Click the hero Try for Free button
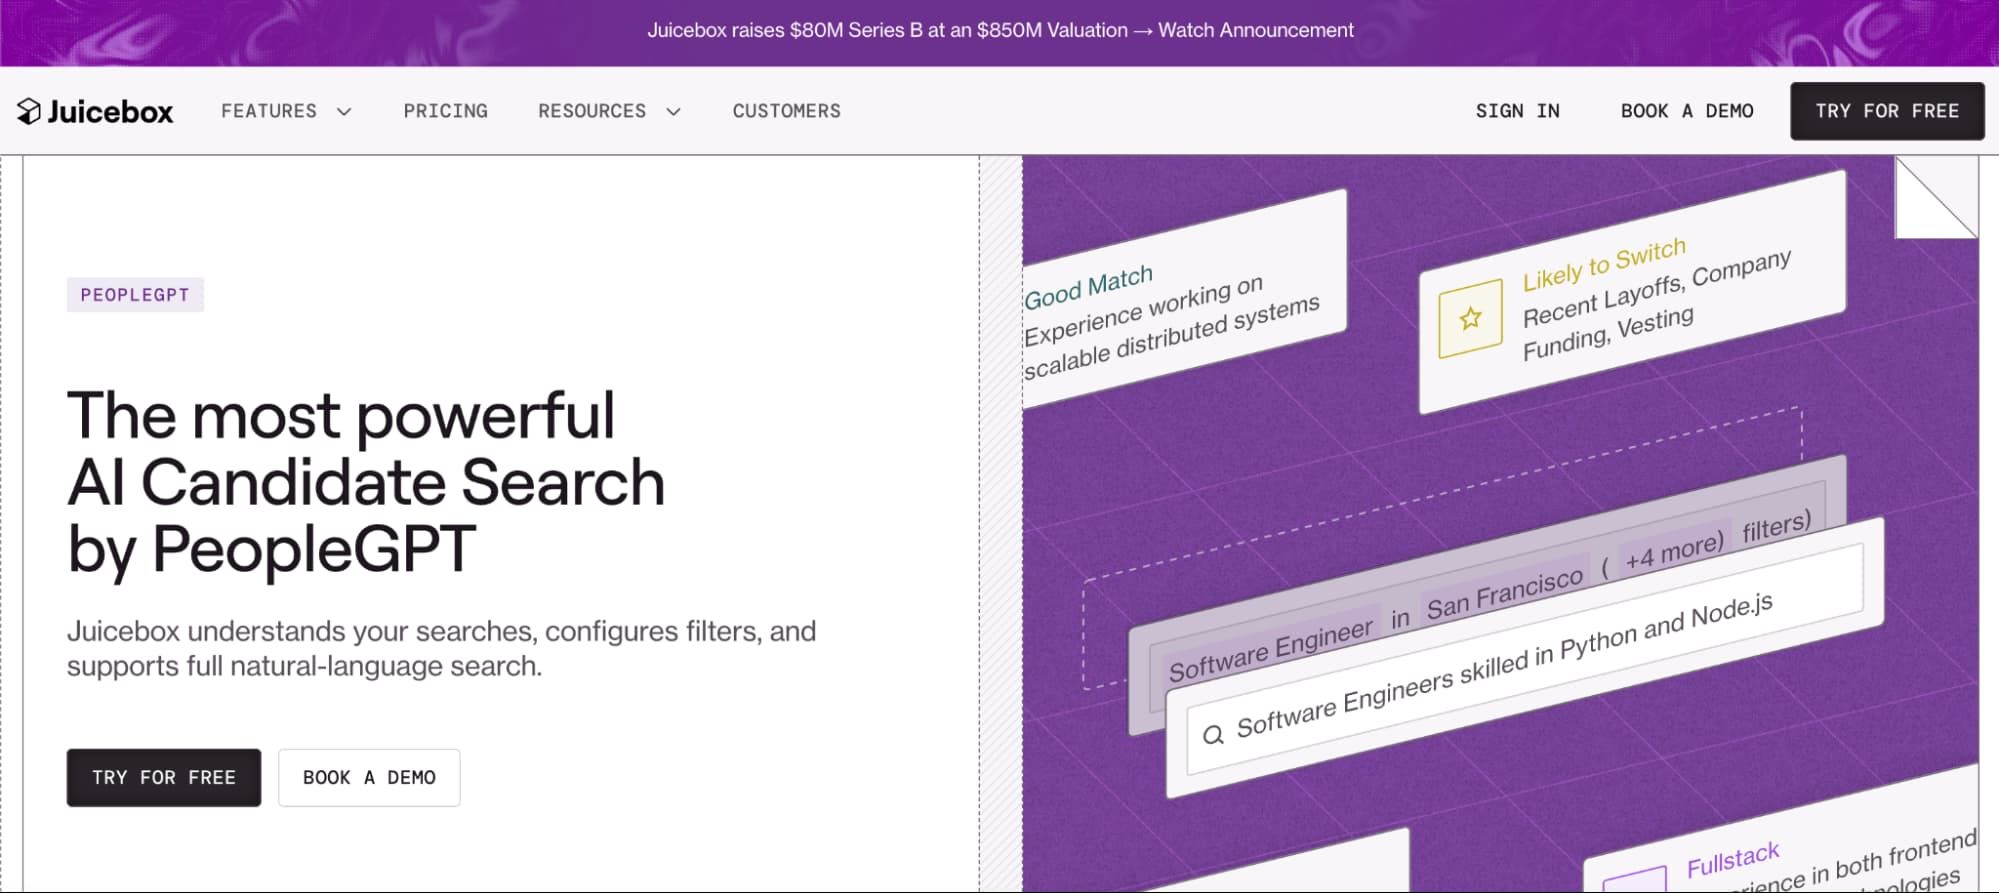 point(164,777)
